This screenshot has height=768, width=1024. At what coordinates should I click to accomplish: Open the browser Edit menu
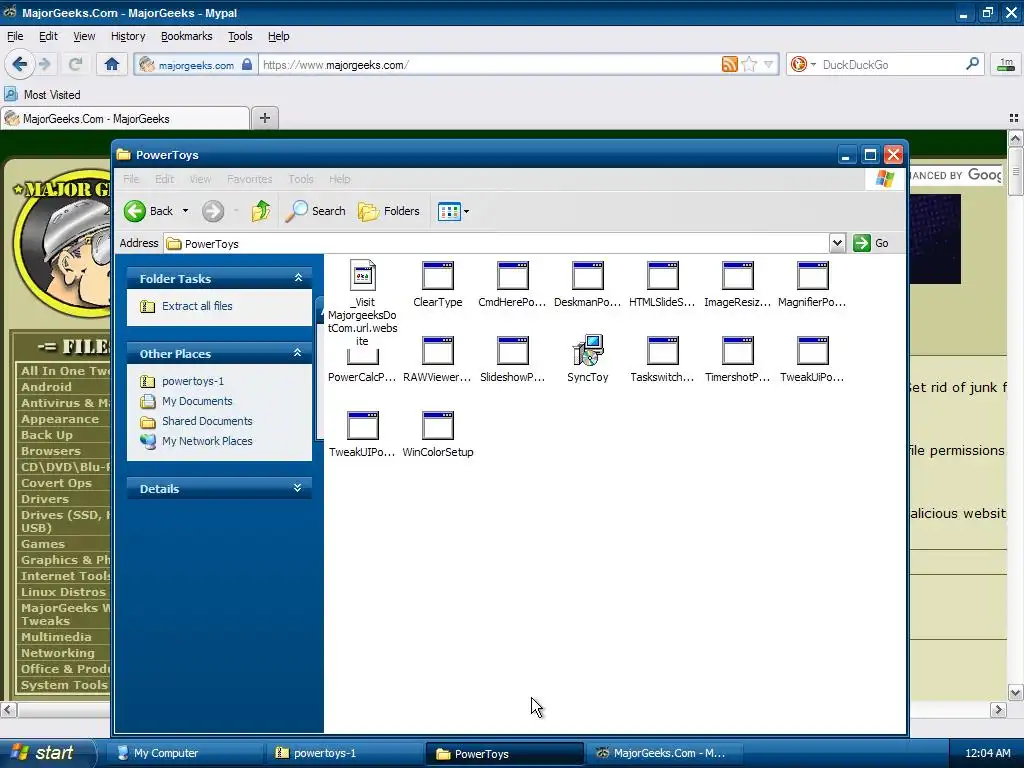click(48, 36)
